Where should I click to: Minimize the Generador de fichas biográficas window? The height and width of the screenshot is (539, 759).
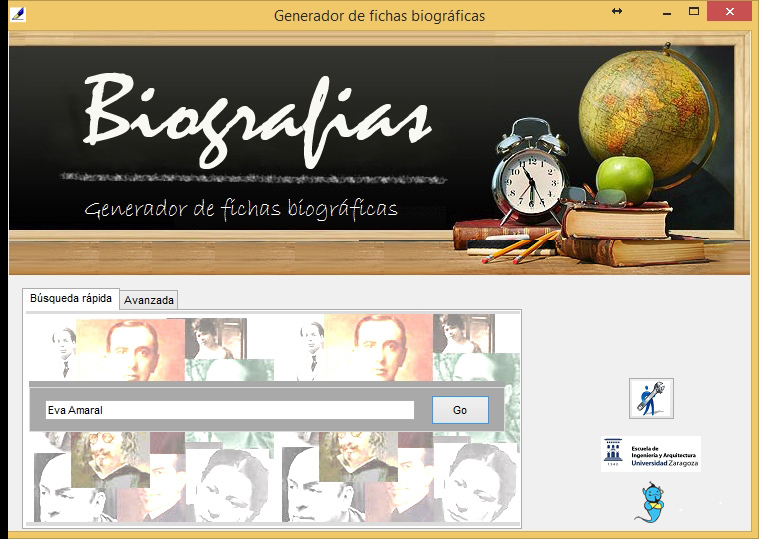point(667,12)
